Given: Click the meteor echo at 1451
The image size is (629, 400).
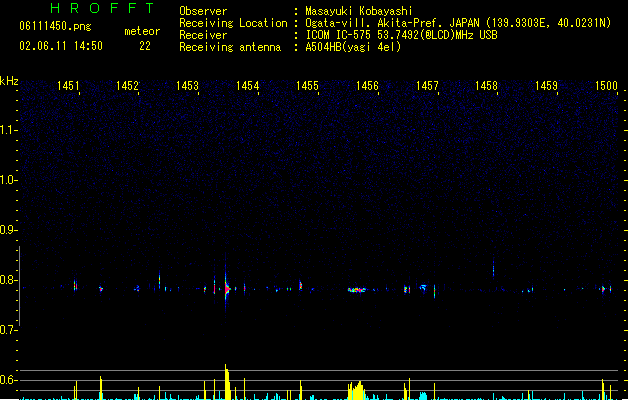Looking at the screenshot, I should coord(75,286).
